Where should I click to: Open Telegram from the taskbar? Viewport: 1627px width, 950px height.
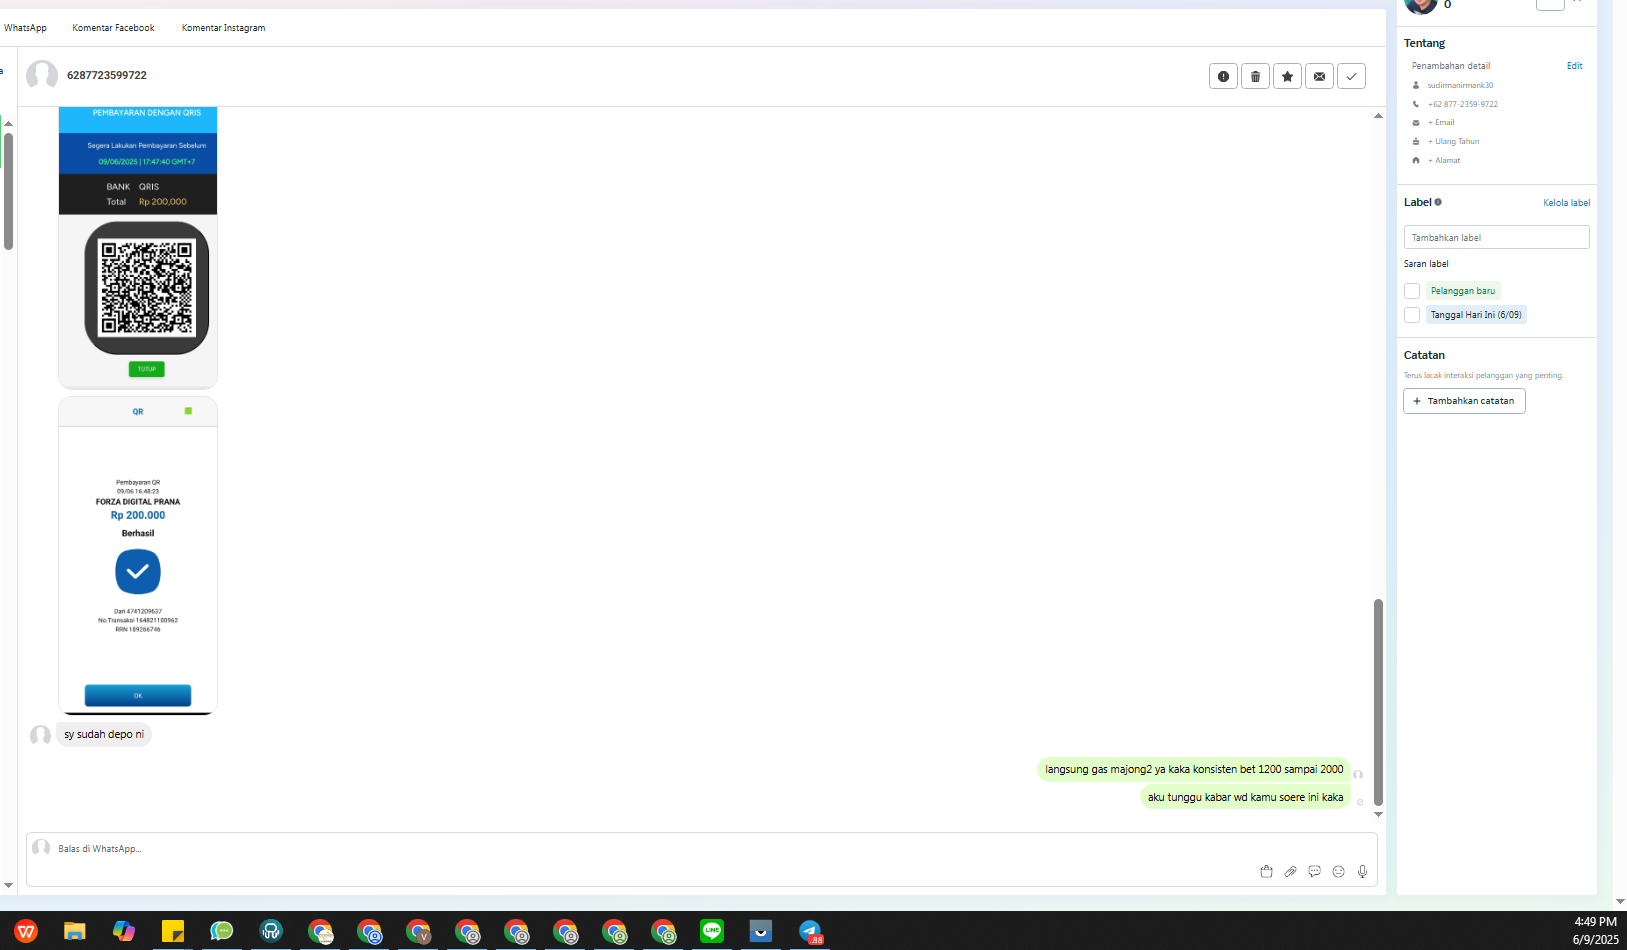pyautogui.click(x=810, y=931)
